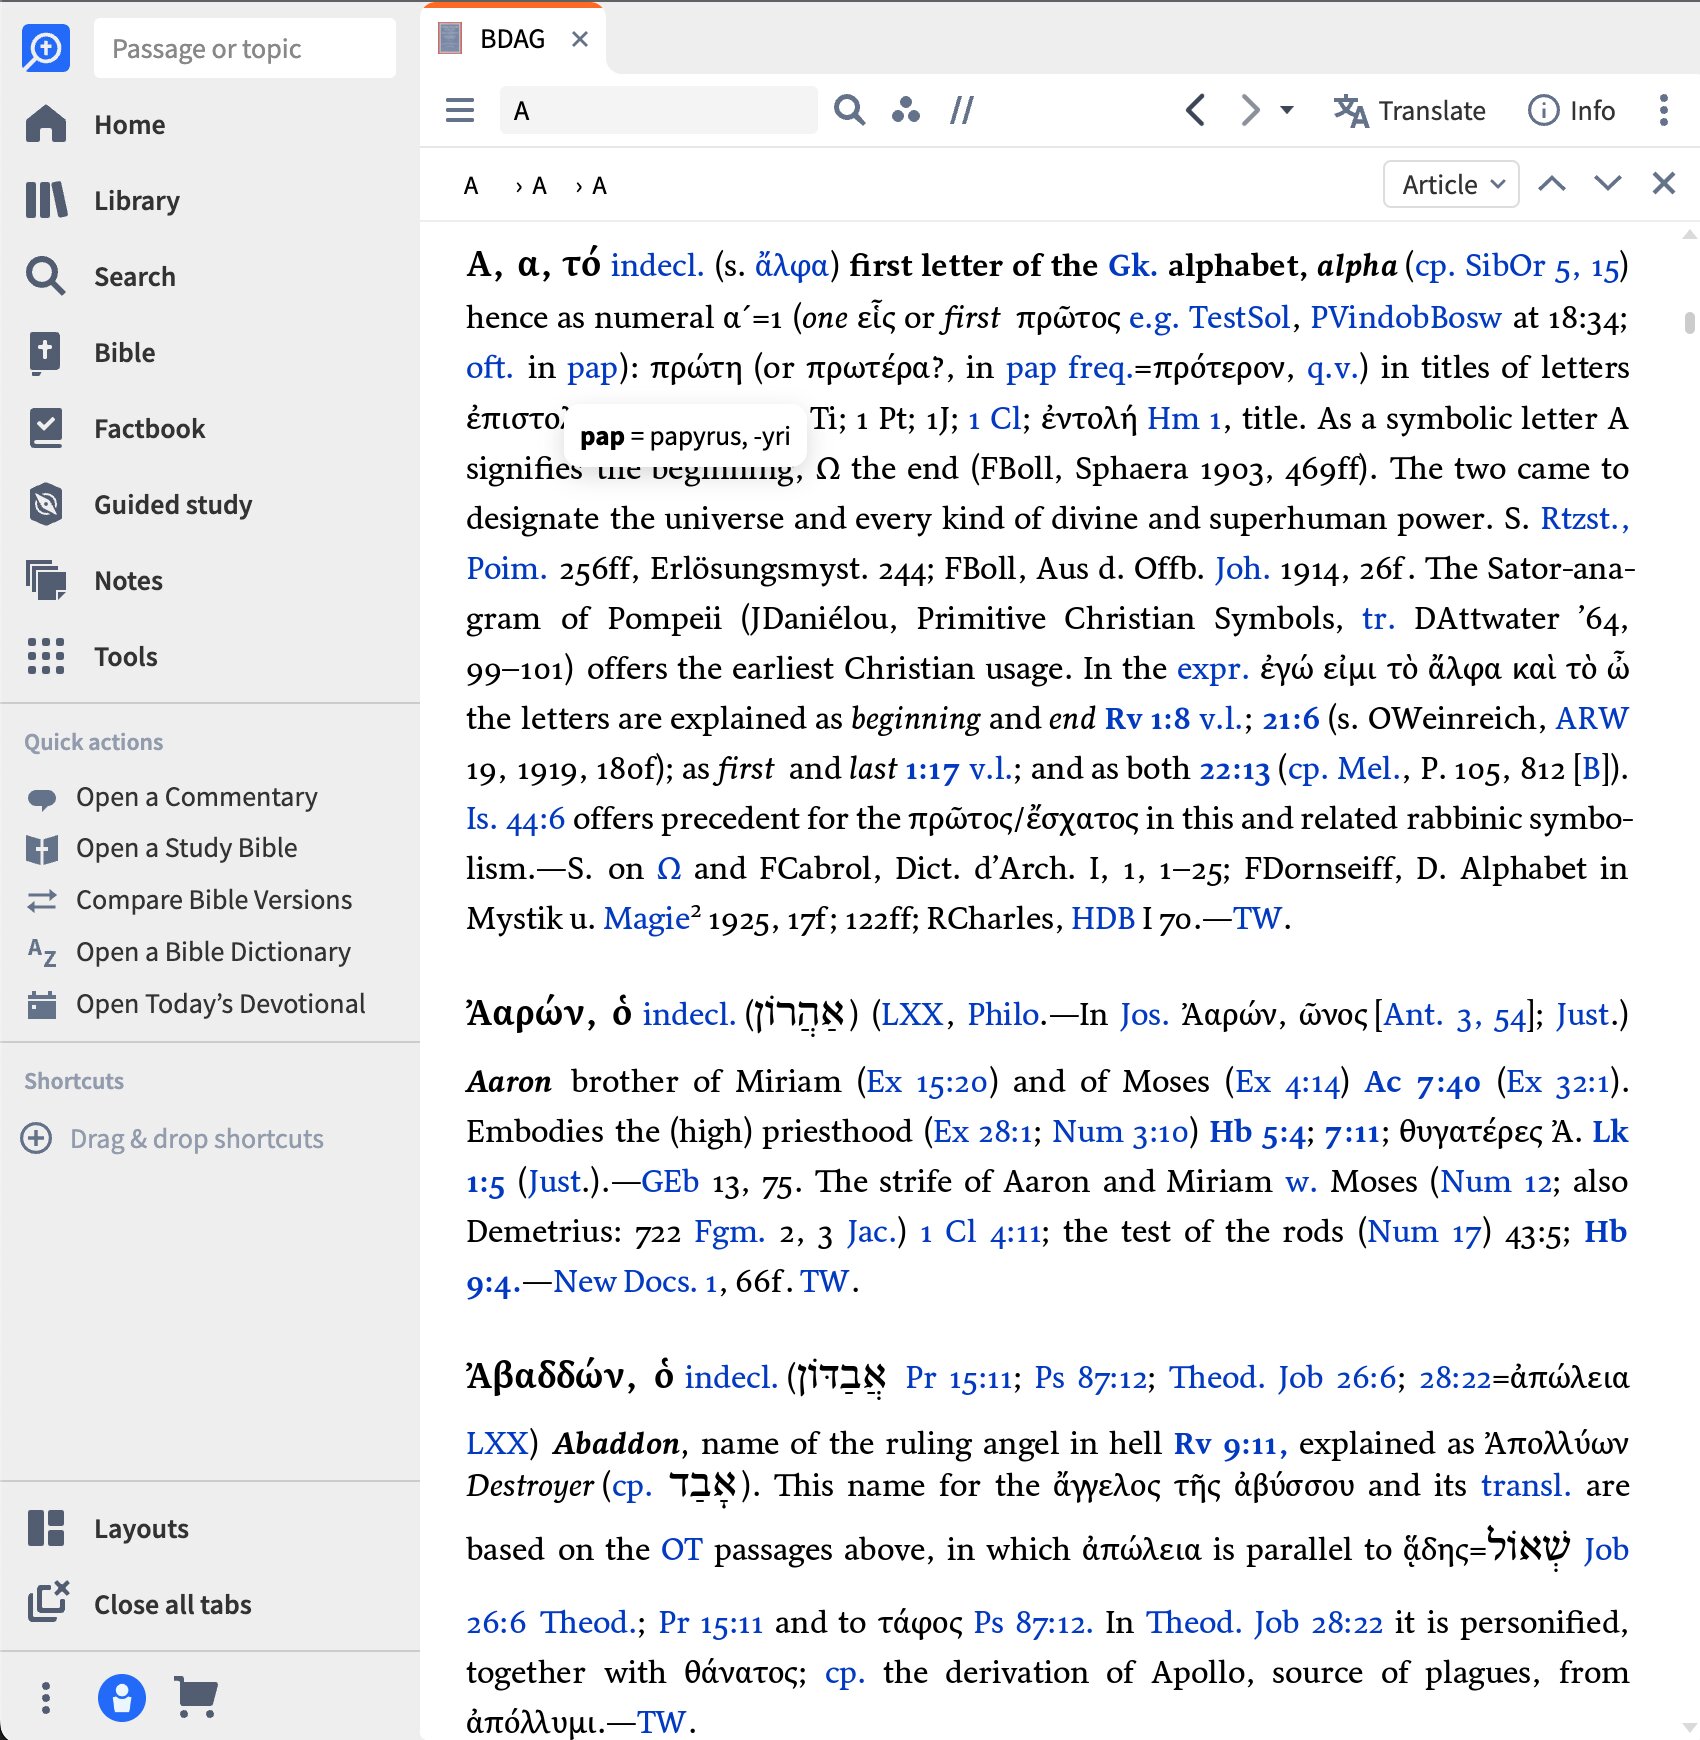Follow the TestSol link
Viewport: 1700px width, 1740px height.
pyautogui.click(x=1239, y=317)
